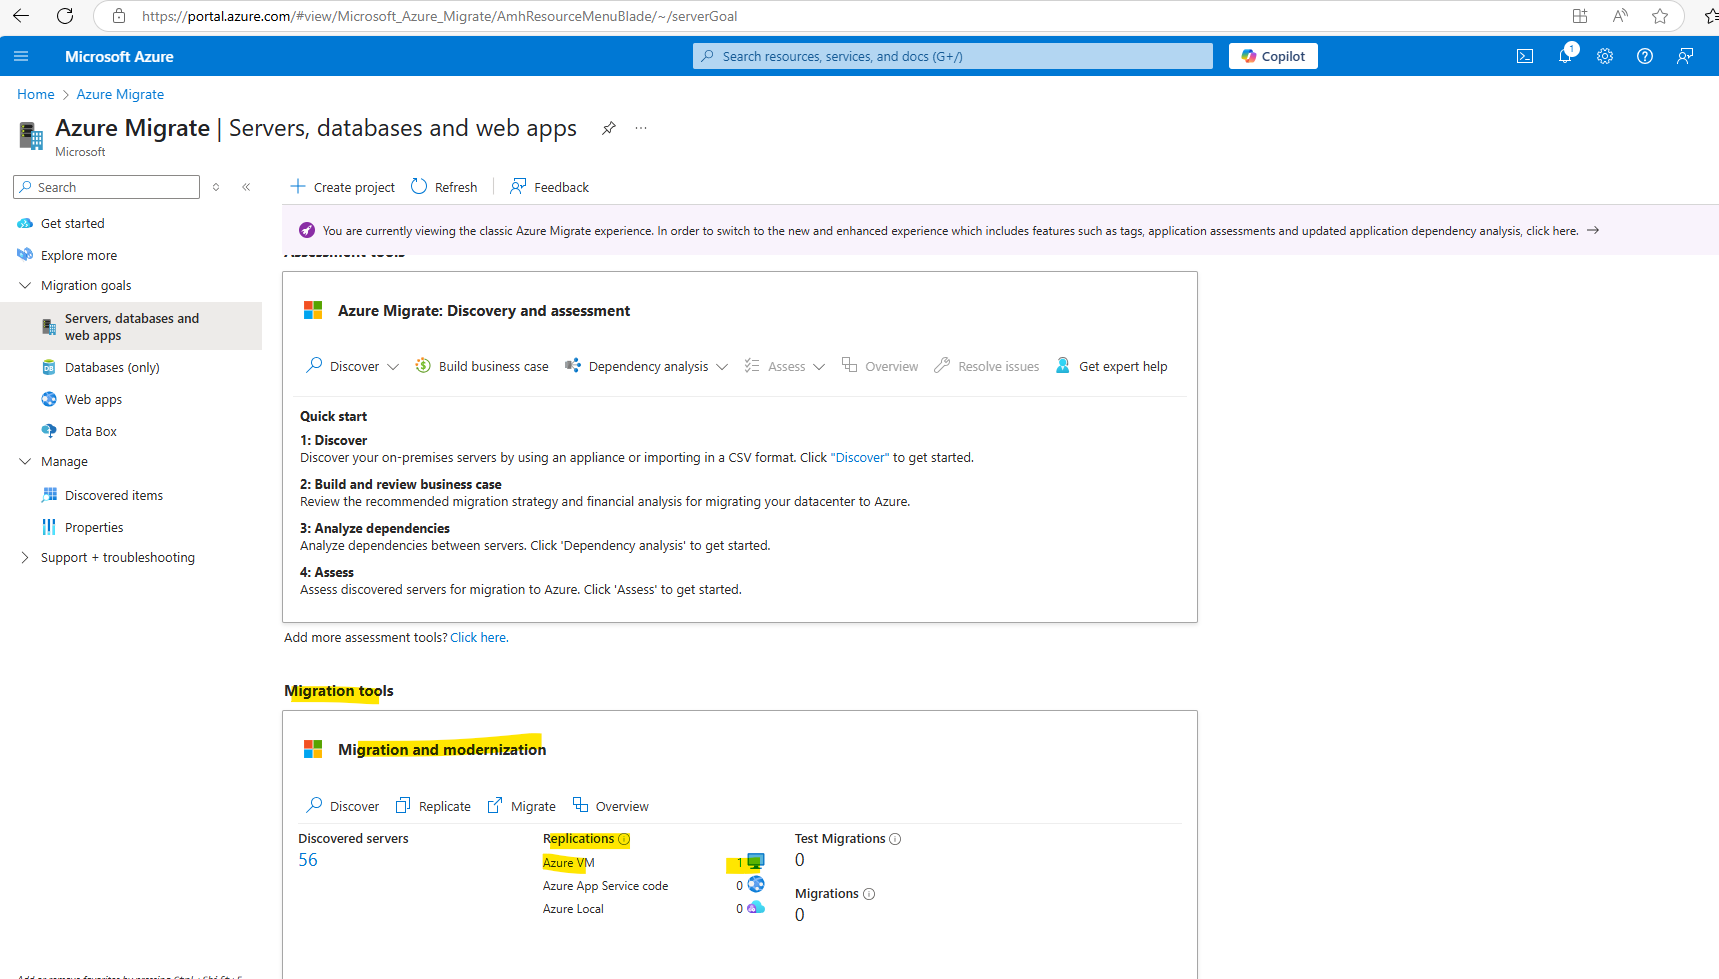Open the Azure portal hamburger menu
The image size is (1719, 979).
pyautogui.click(x=21, y=56)
